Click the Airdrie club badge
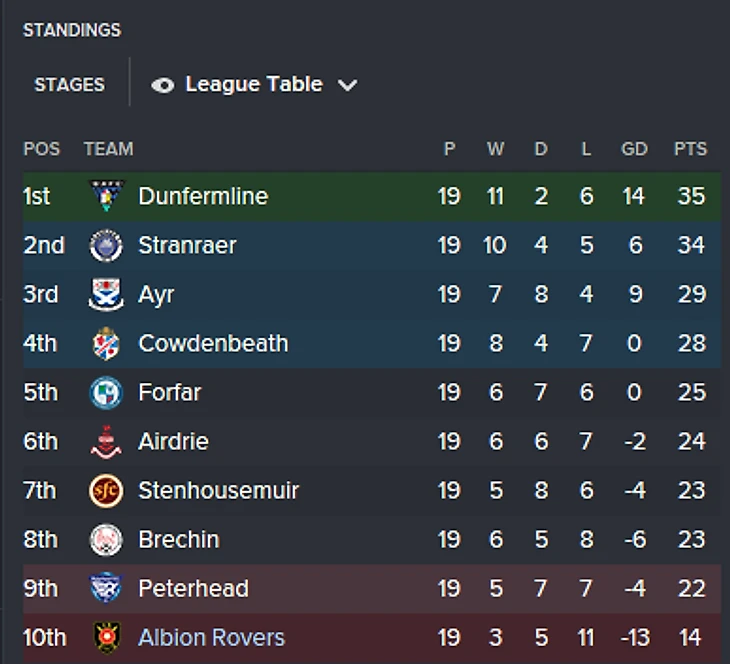Screen dimensions: 730x664 point(106,441)
